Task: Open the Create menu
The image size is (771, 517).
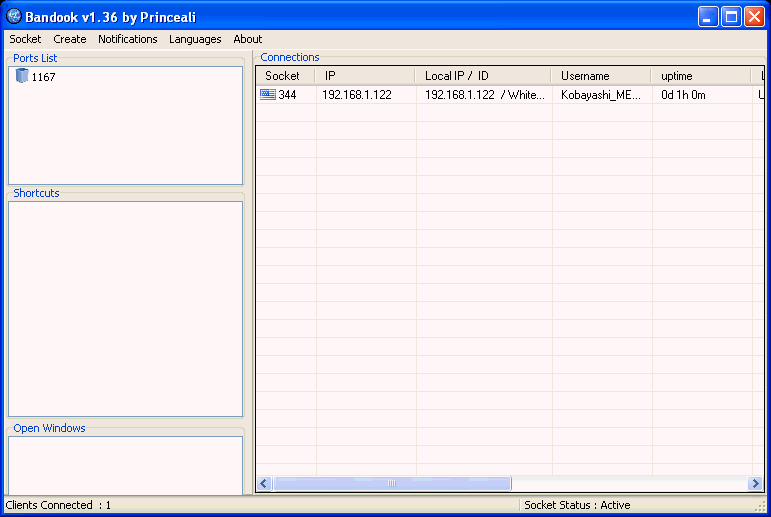Action: click(x=70, y=39)
